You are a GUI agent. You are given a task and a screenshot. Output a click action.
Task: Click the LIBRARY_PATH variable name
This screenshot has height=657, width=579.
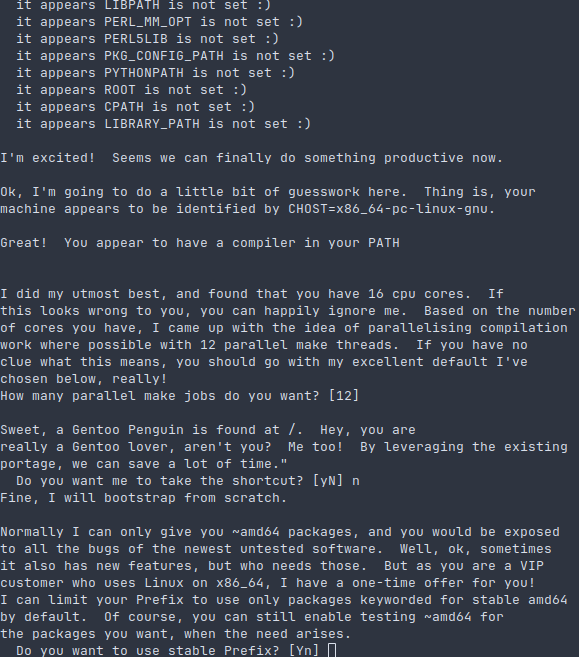pos(152,124)
